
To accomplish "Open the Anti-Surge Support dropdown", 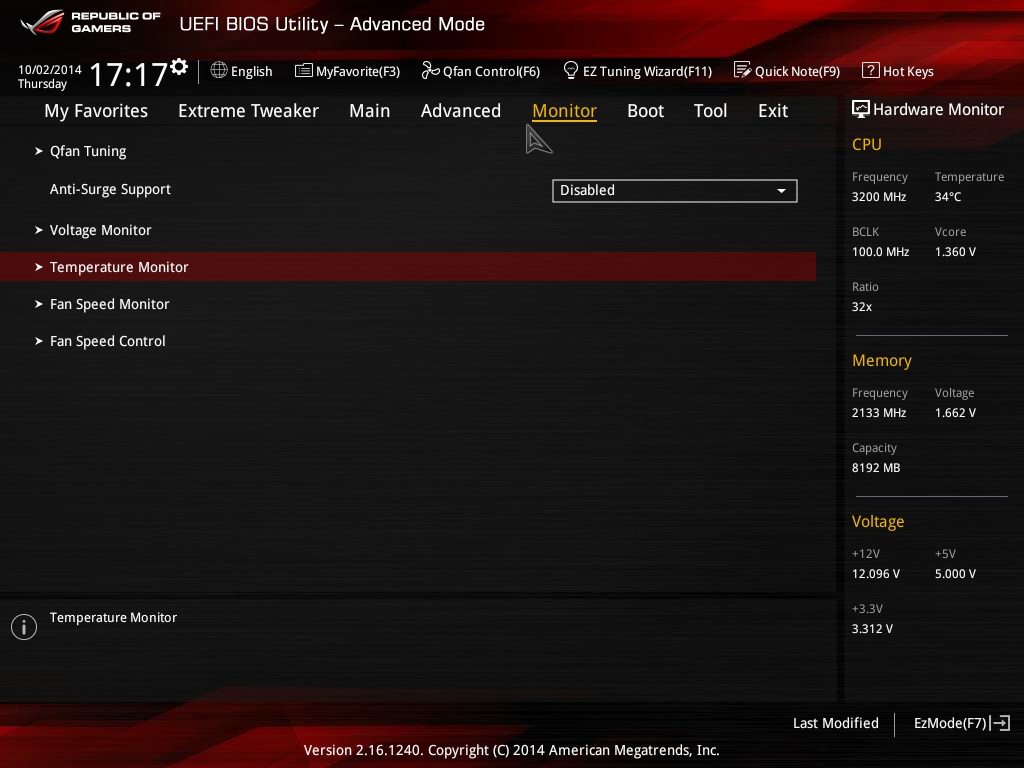I will point(674,190).
